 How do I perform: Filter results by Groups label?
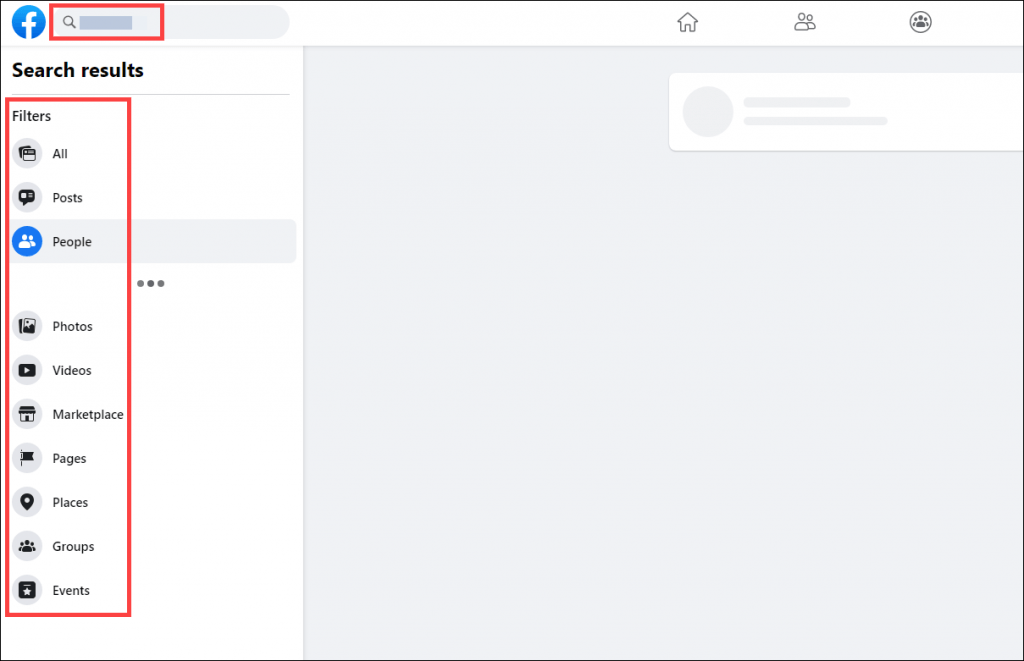73,547
